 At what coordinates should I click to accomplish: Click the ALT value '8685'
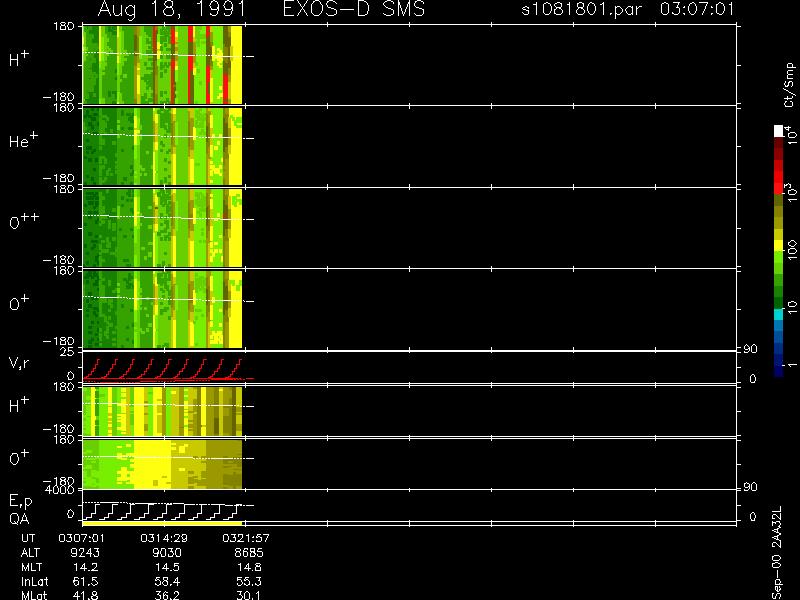(248, 553)
